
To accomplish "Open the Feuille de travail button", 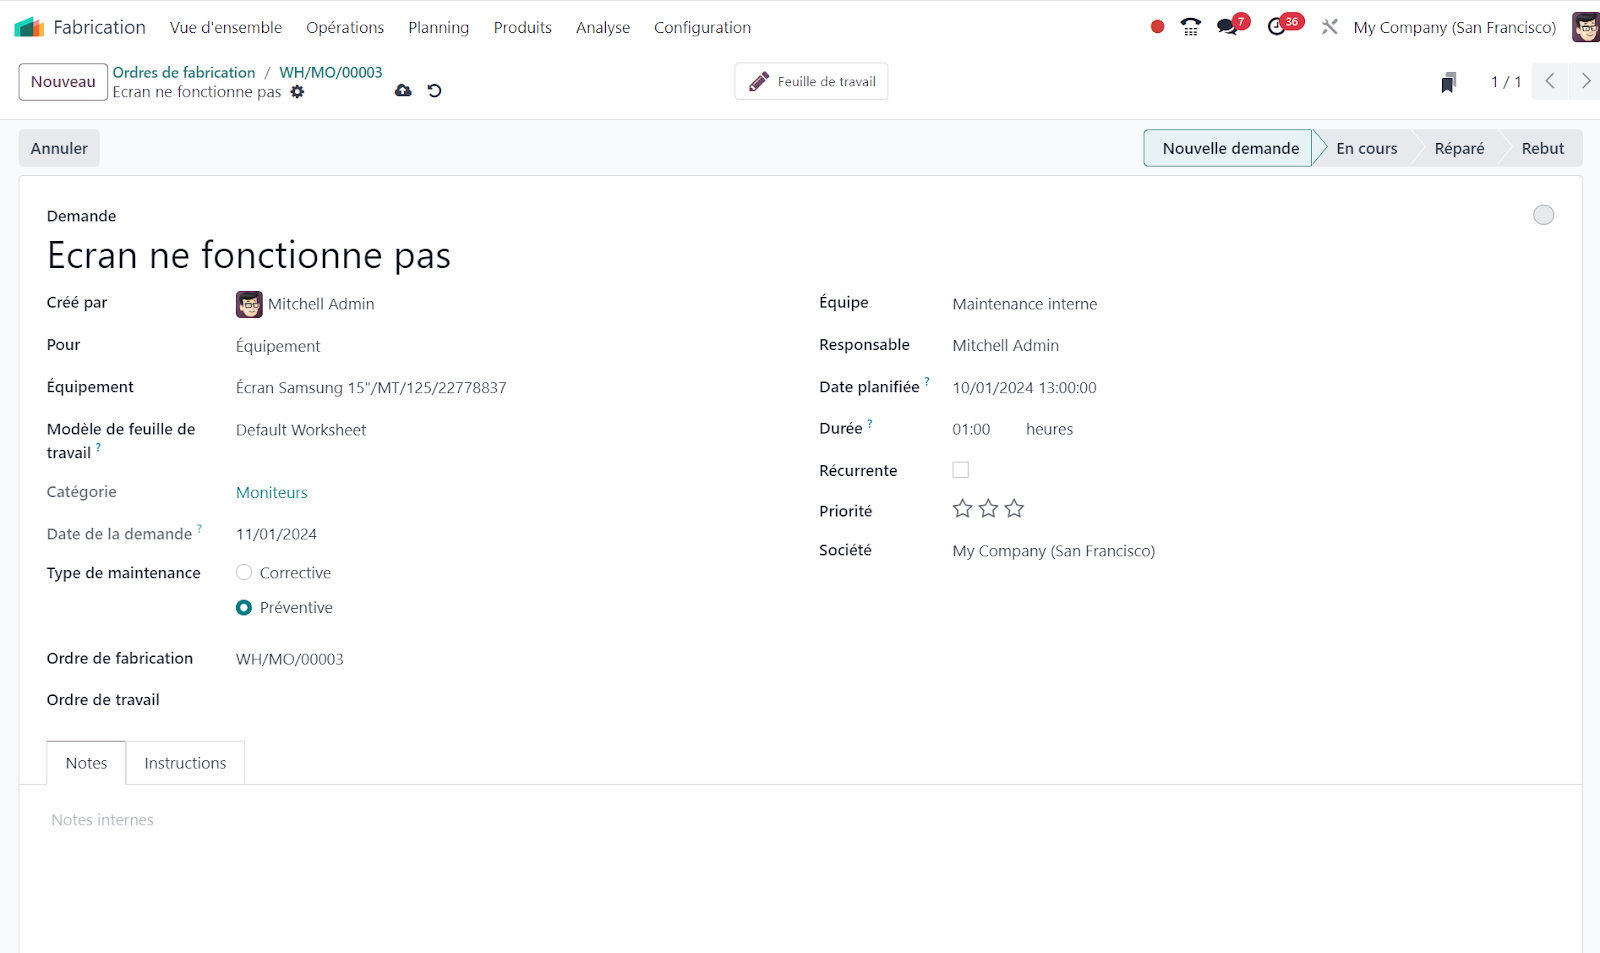I will pos(811,82).
